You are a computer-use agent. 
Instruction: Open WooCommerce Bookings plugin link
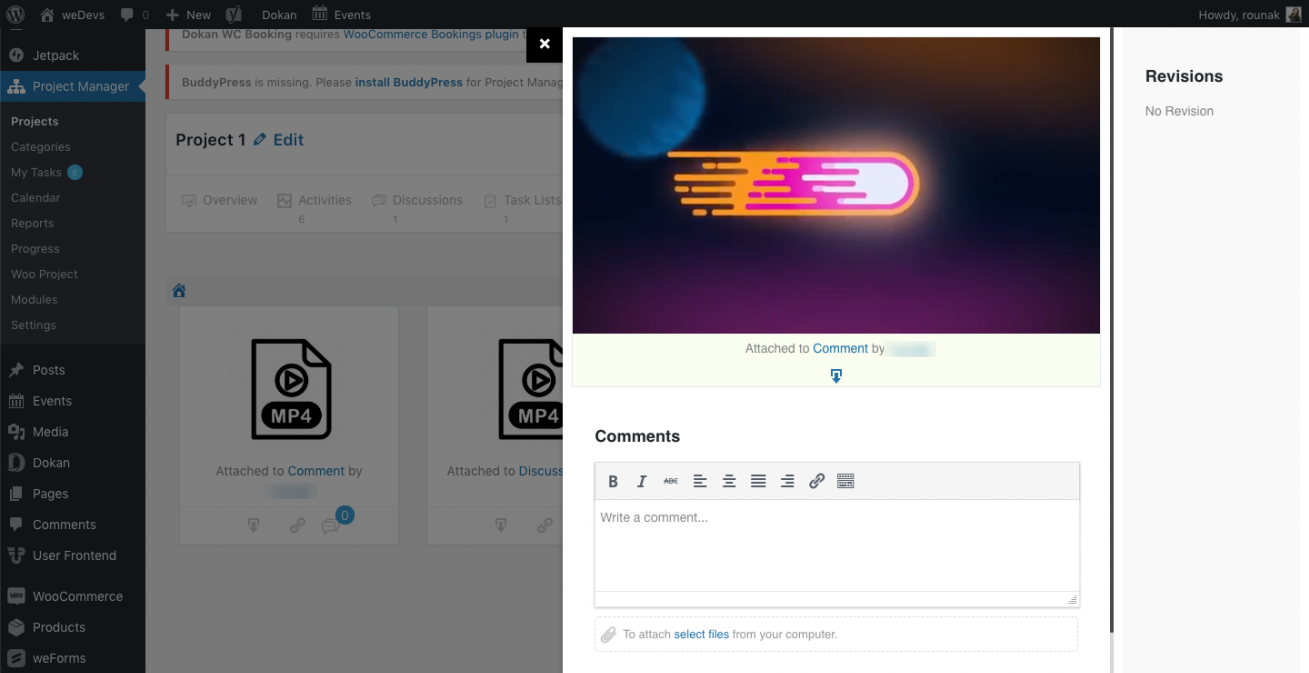(x=431, y=35)
